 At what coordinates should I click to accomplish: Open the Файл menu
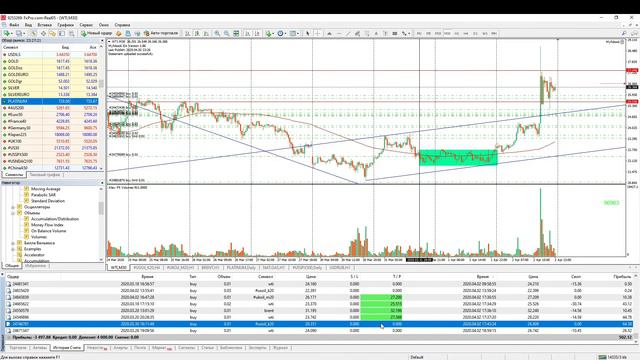pyautogui.click(x=14, y=25)
